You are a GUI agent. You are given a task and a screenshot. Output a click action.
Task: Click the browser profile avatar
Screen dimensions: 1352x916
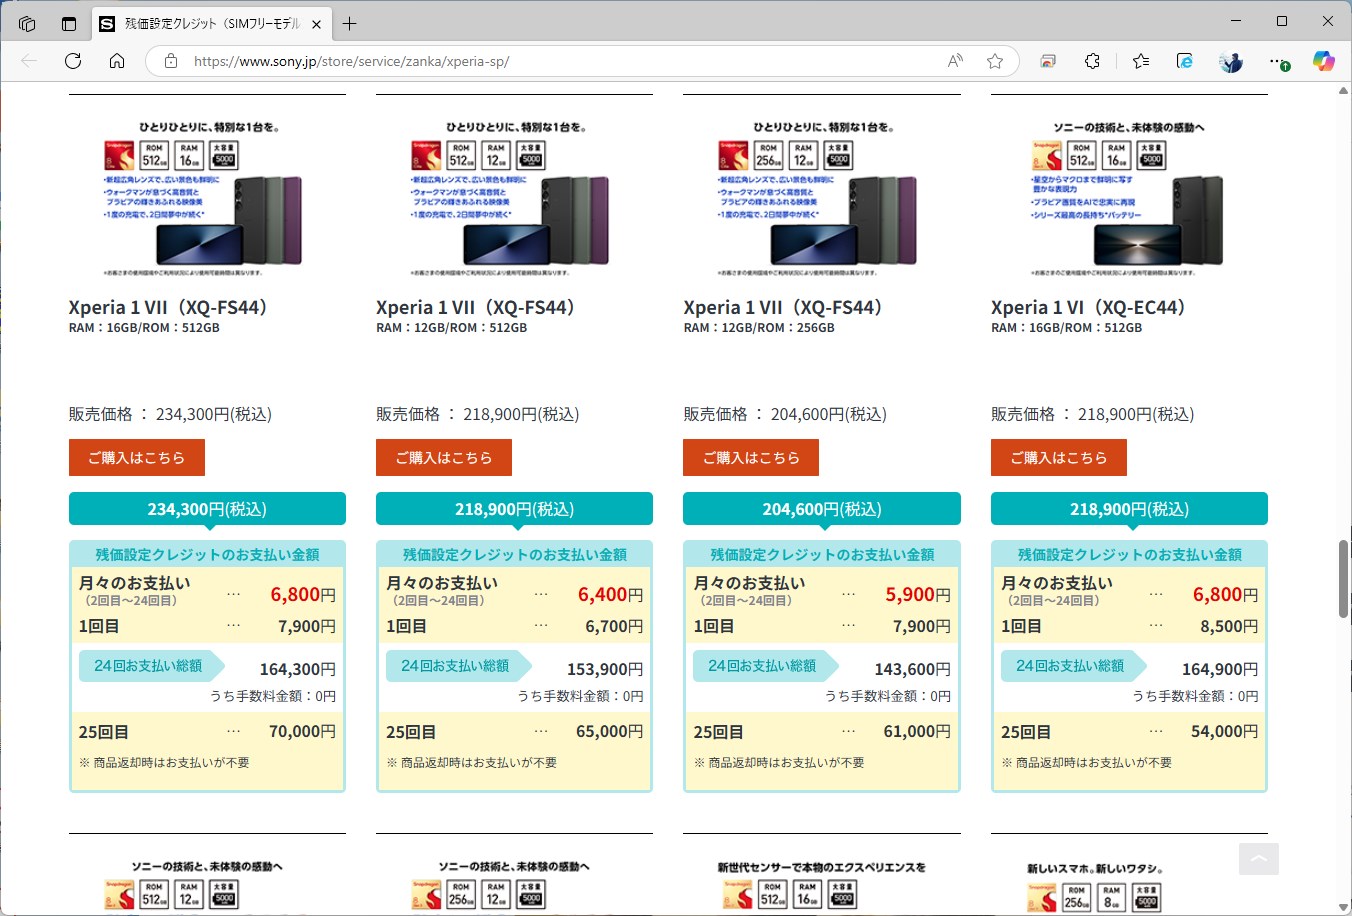pyautogui.click(x=1230, y=61)
